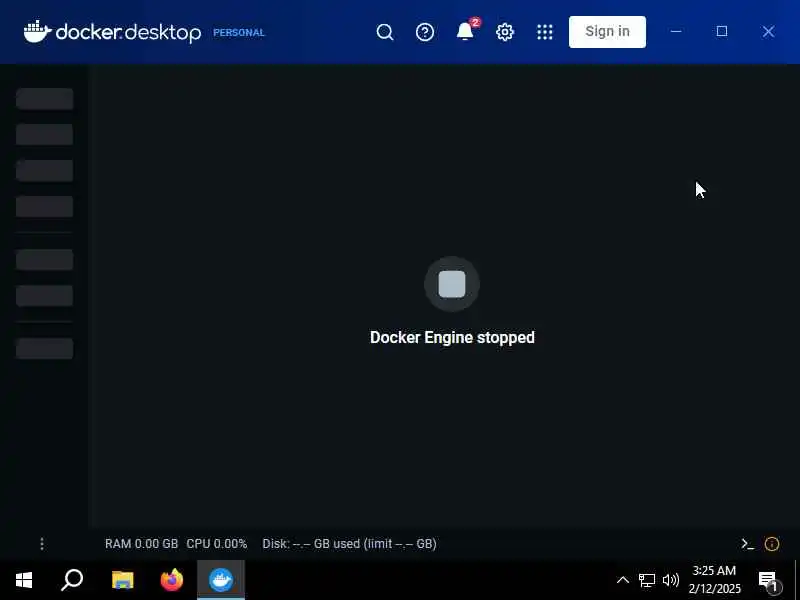Open the terminal icon in status bar
Image resolution: width=800 pixels, height=600 pixels.
click(747, 544)
